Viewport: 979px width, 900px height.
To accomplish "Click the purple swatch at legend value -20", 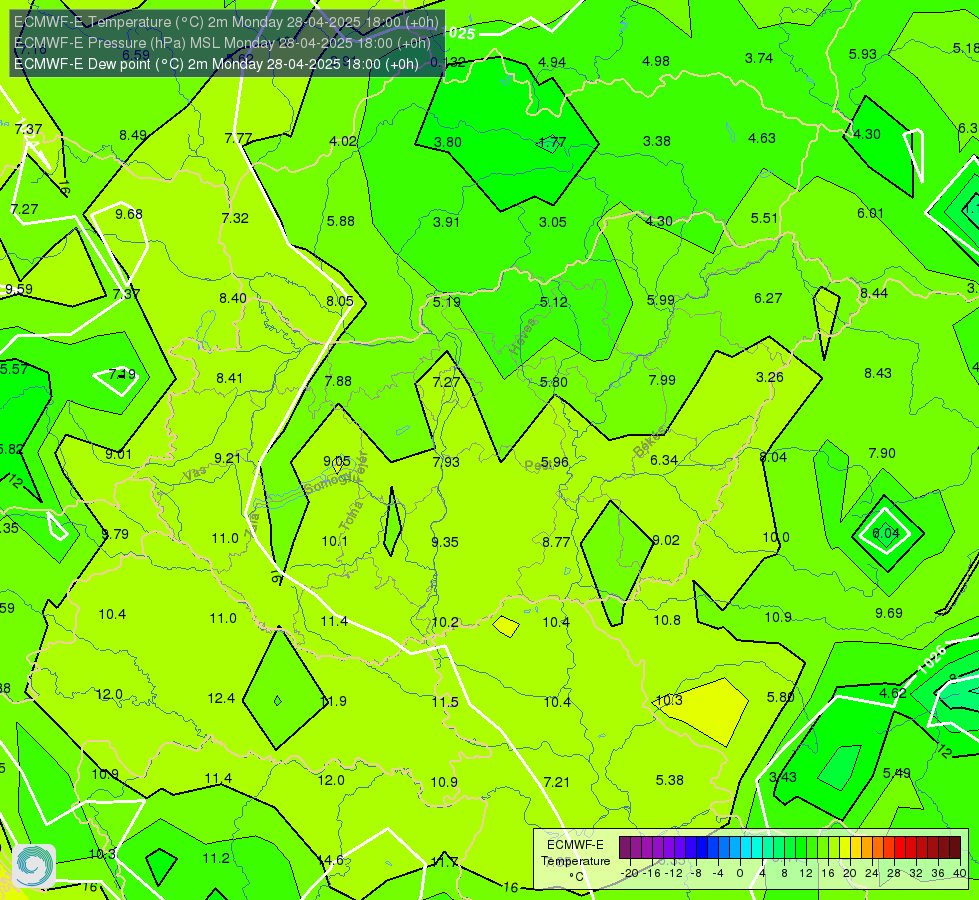I will 625,848.
